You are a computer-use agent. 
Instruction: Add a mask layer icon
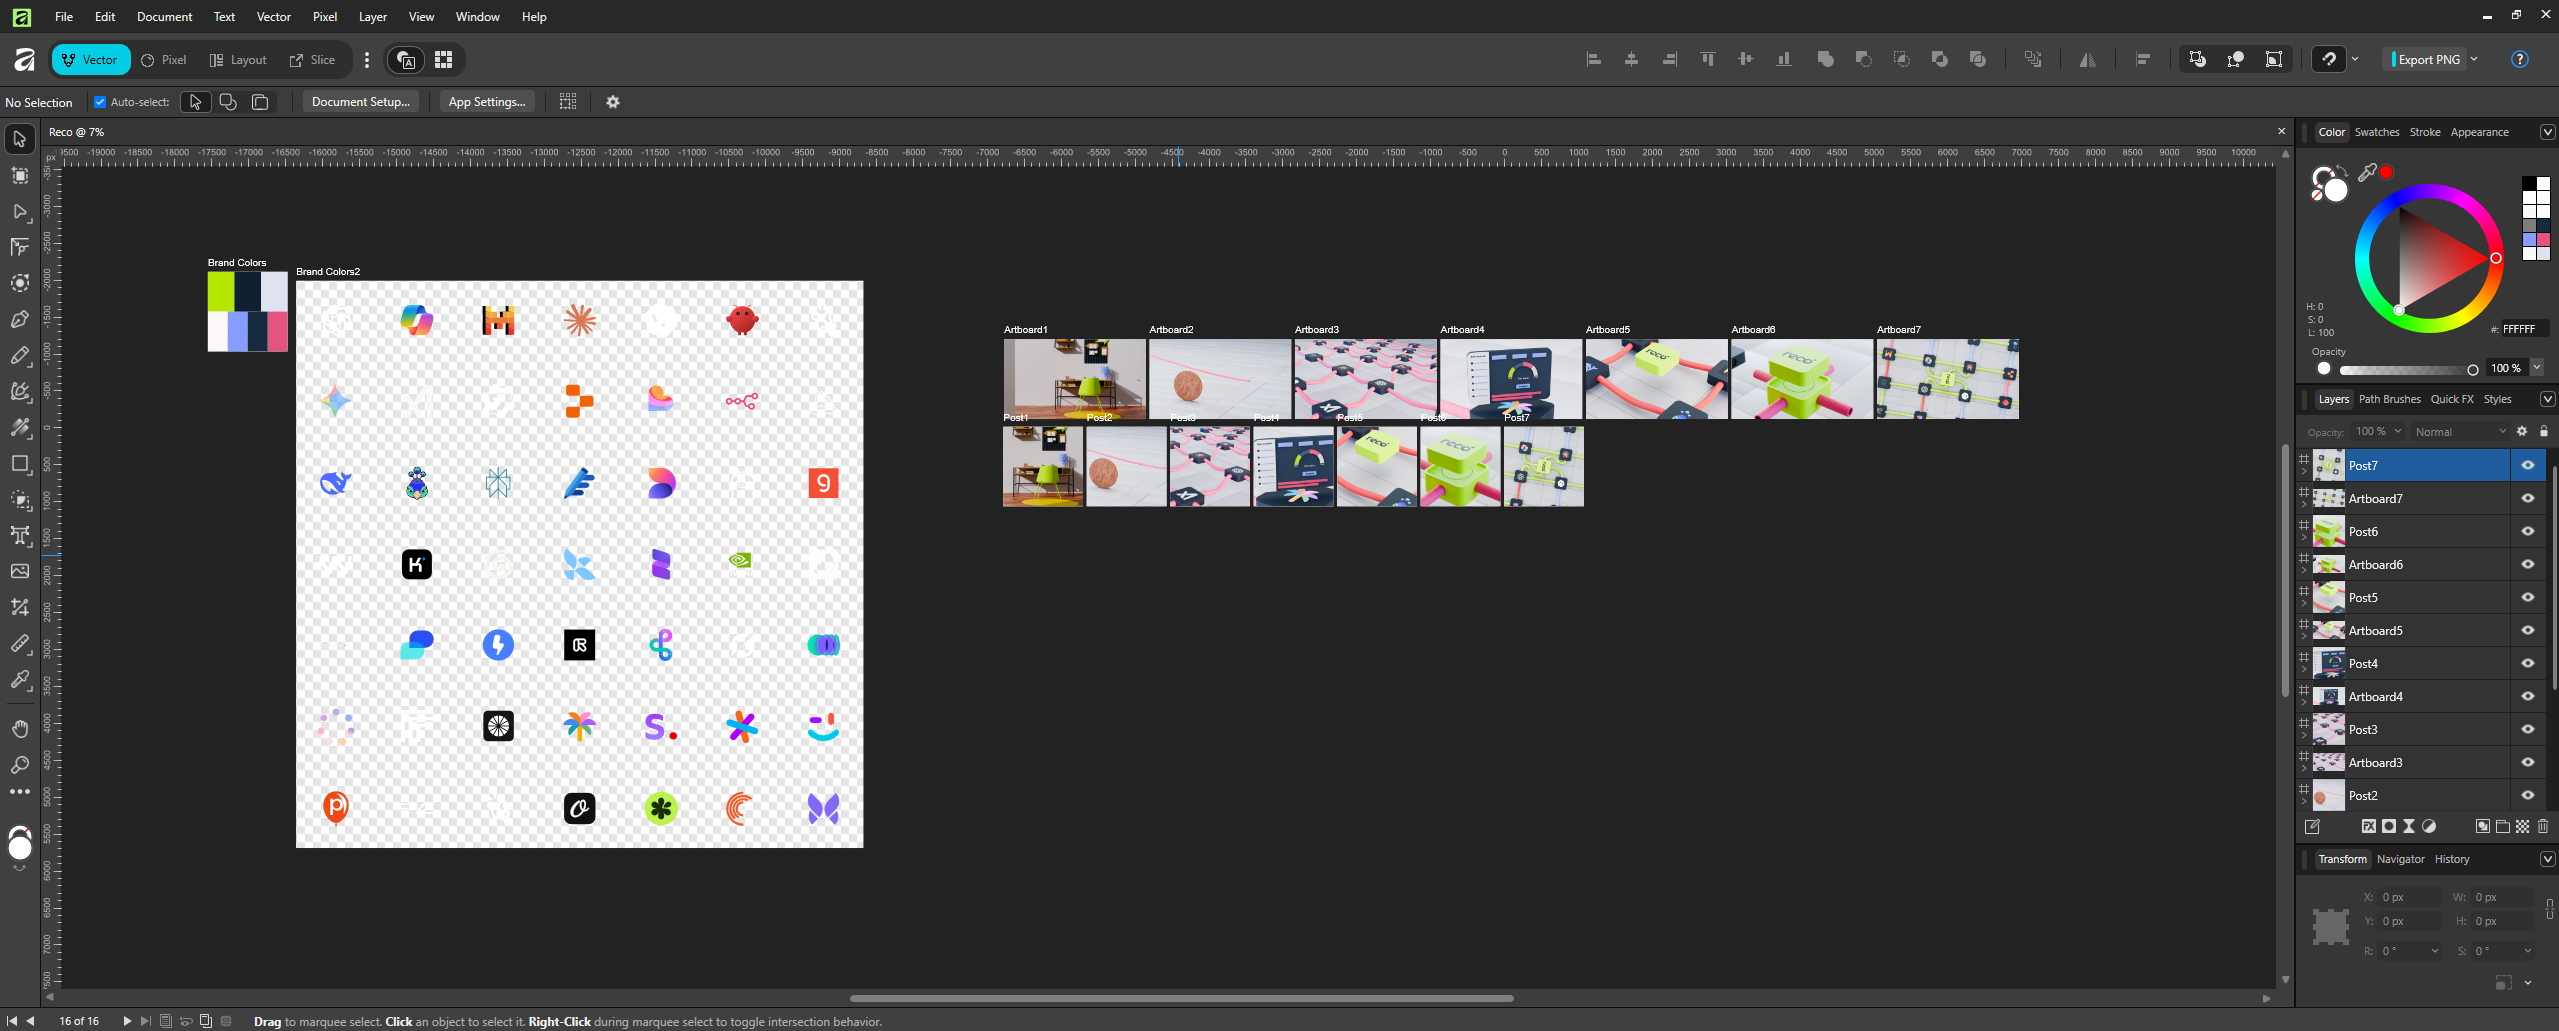click(x=2388, y=826)
